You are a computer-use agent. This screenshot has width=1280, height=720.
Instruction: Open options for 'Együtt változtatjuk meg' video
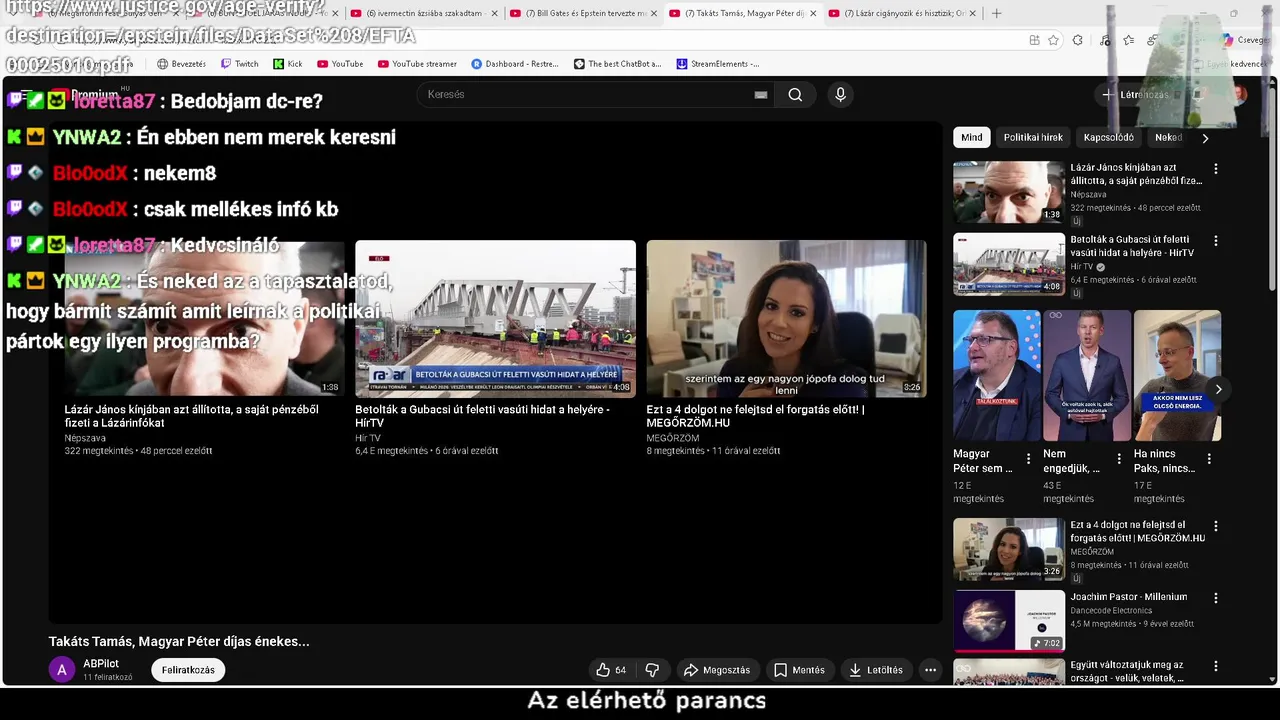[x=1216, y=666]
